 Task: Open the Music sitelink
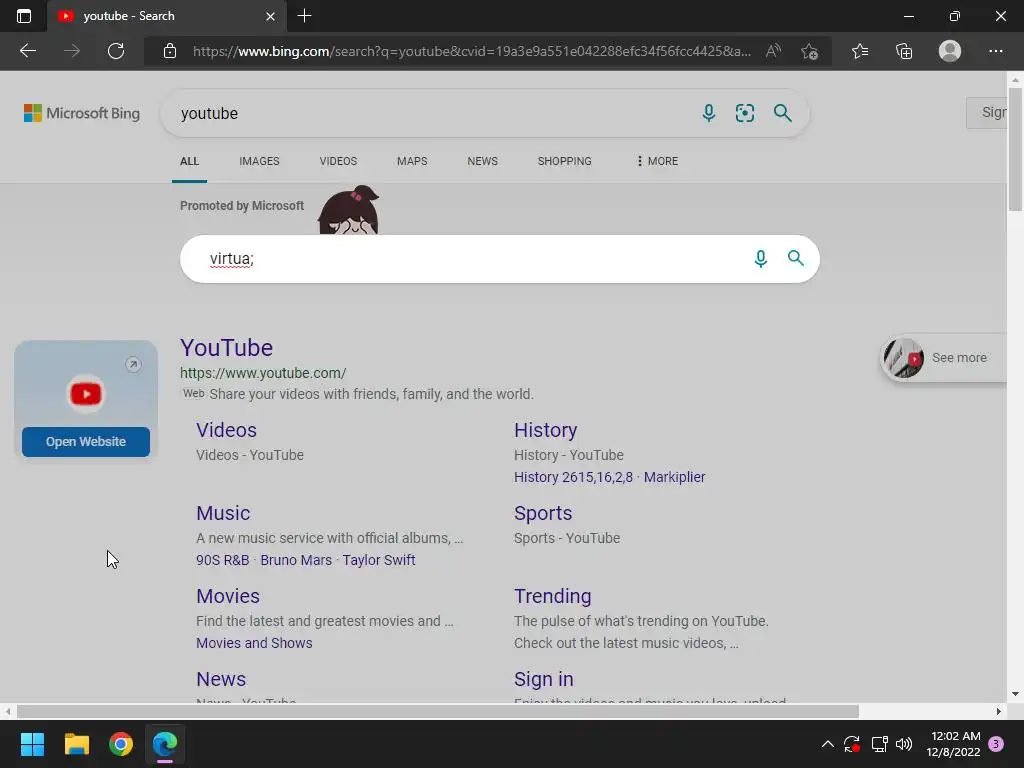223,513
